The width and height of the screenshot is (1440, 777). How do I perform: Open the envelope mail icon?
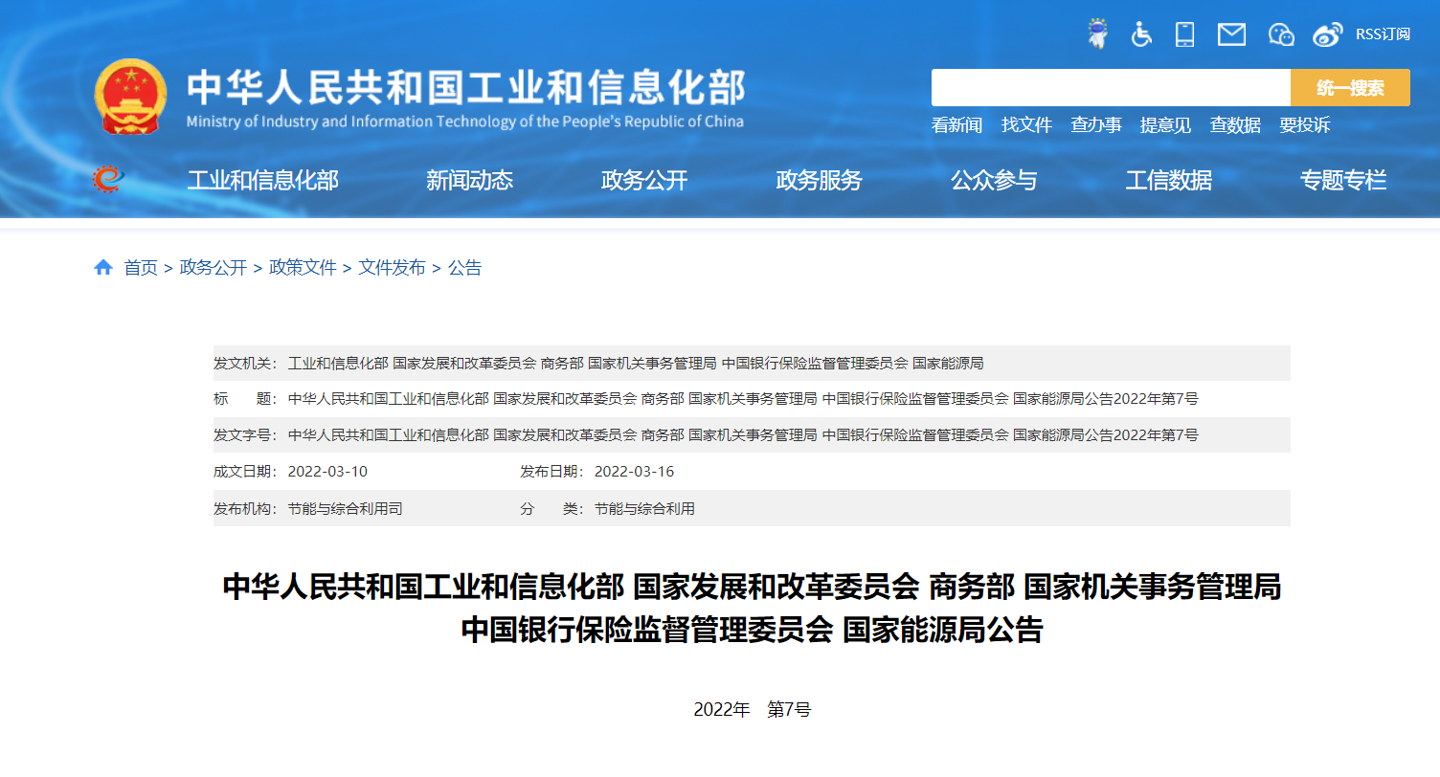(x=1231, y=34)
